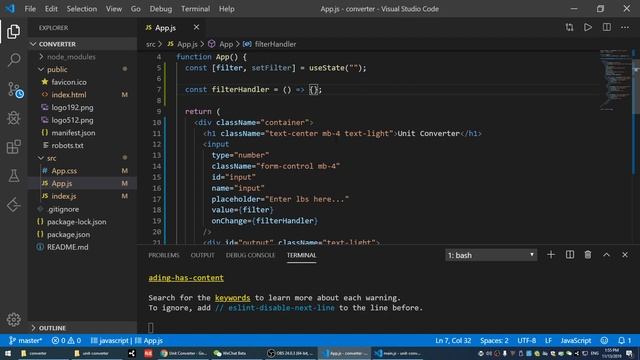Change Spaces: 2 indentation setting

[x=494, y=340]
